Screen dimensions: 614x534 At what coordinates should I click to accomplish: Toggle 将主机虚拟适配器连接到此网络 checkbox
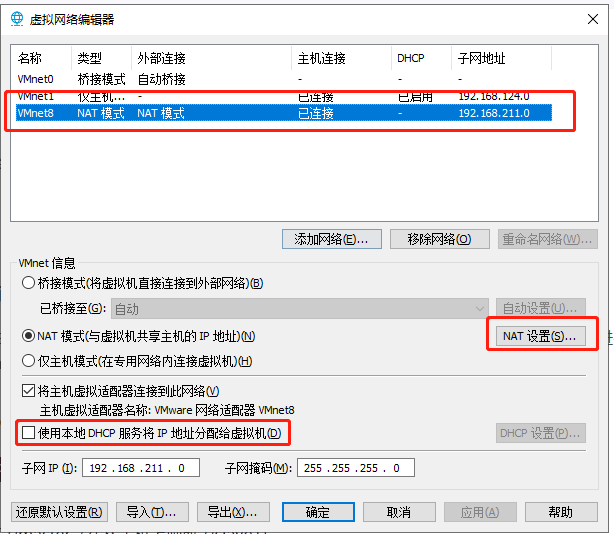[x=28, y=391]
